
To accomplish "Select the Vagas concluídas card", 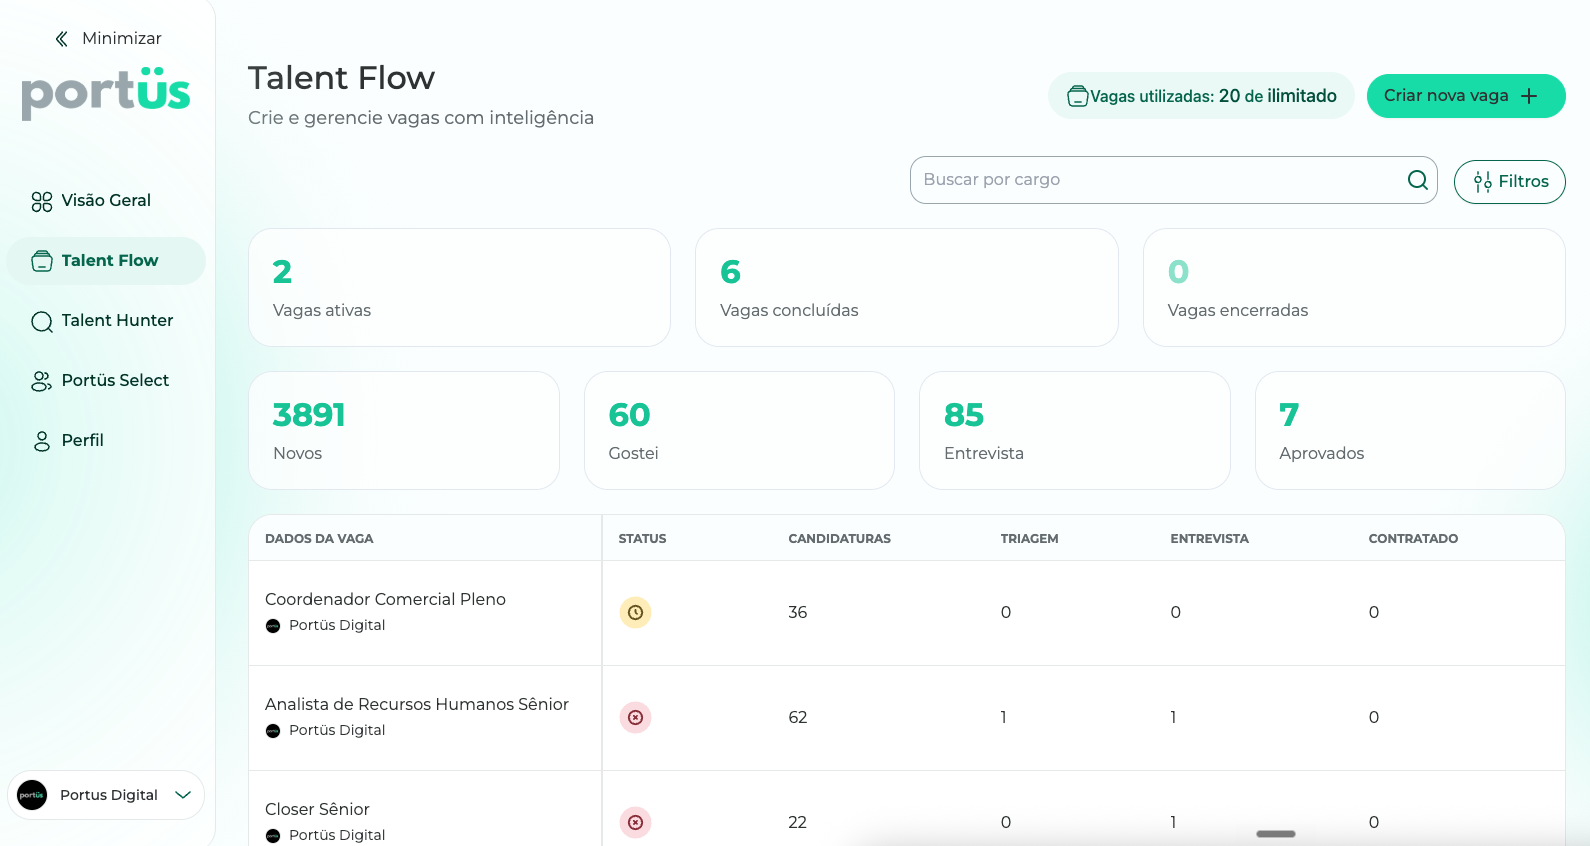I will [x=907, y=288].
